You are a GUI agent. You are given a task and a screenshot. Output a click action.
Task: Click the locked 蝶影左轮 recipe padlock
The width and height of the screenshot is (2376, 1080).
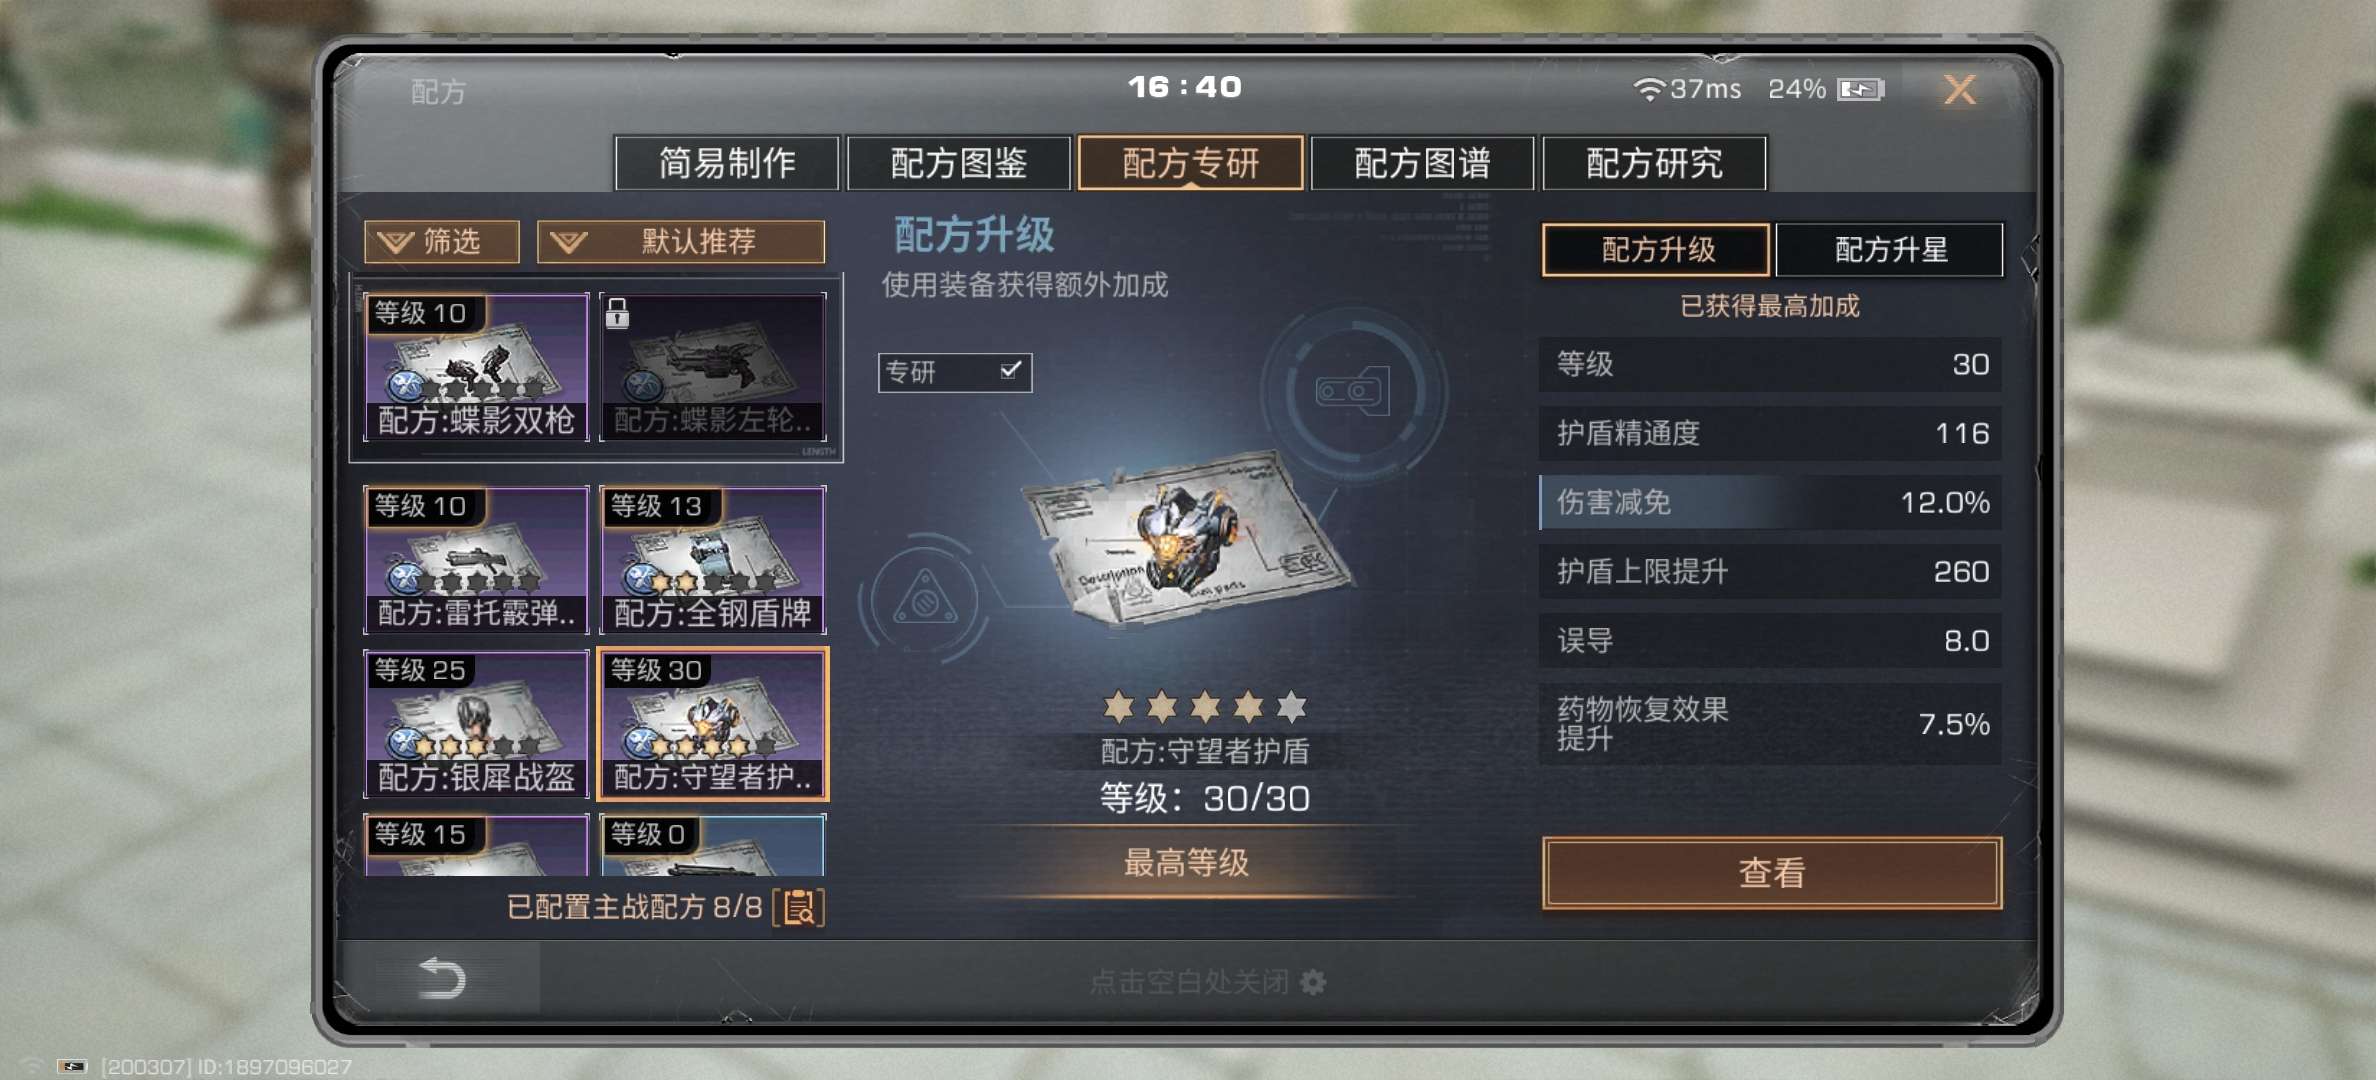[617, 314]
